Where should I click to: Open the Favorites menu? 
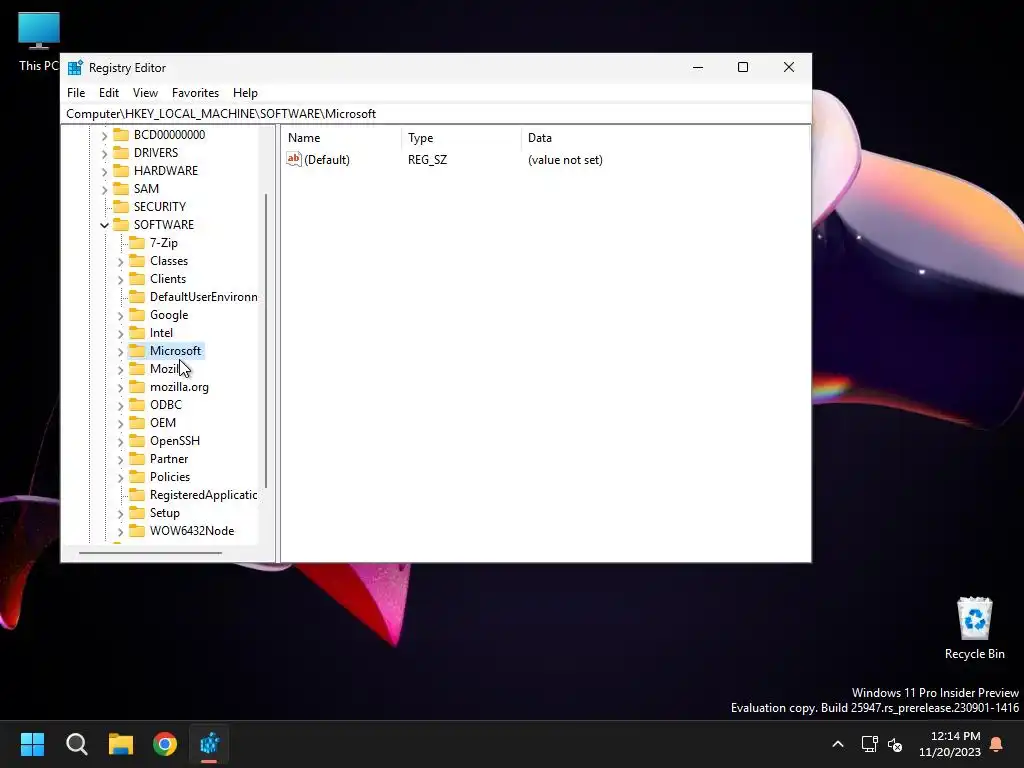tap(195, 93)
